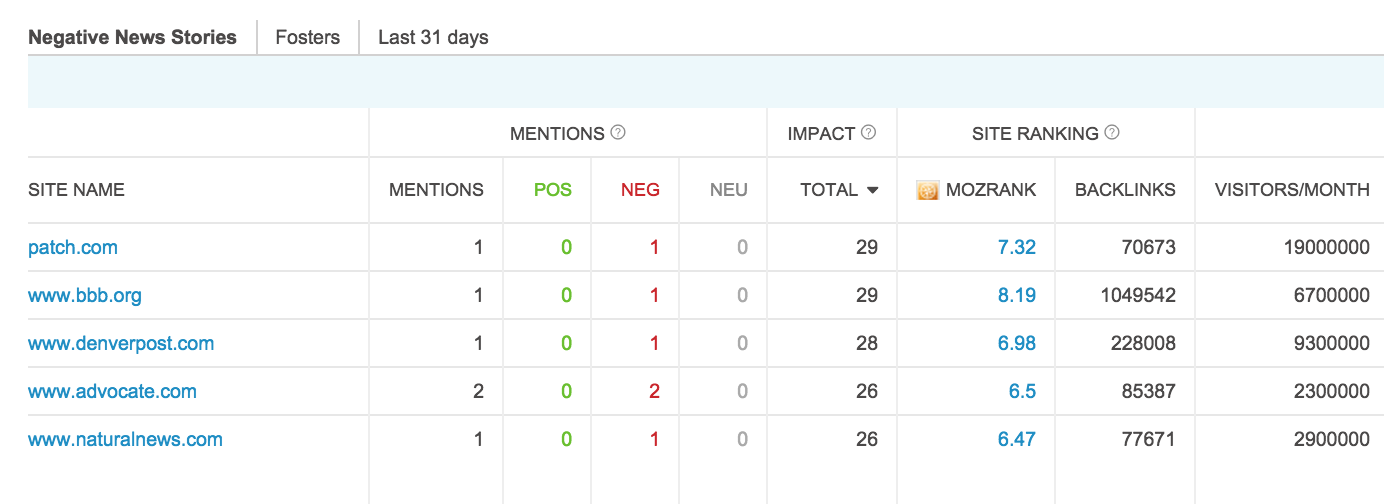Image resolution: width=1384 pixels, height=504 pixels.
Task: Click the help icon beside IMPACT
Action: (x=869, y=132)
